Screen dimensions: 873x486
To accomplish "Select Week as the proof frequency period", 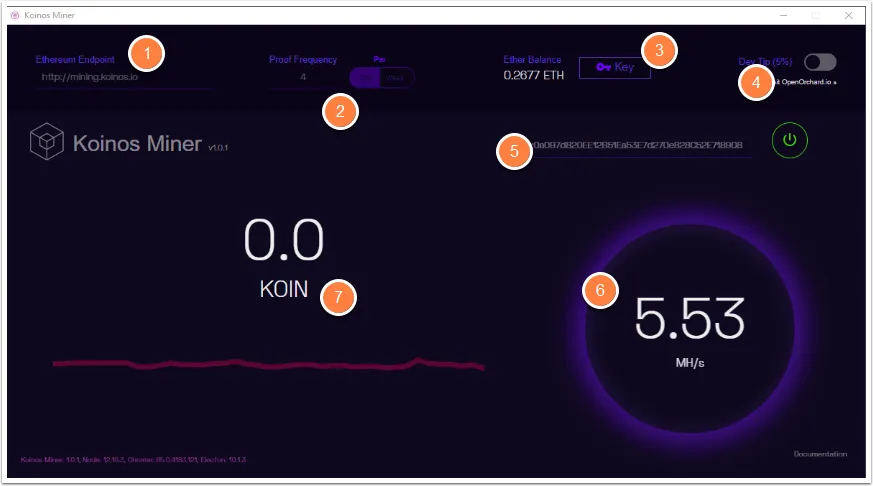I will 396,77.
